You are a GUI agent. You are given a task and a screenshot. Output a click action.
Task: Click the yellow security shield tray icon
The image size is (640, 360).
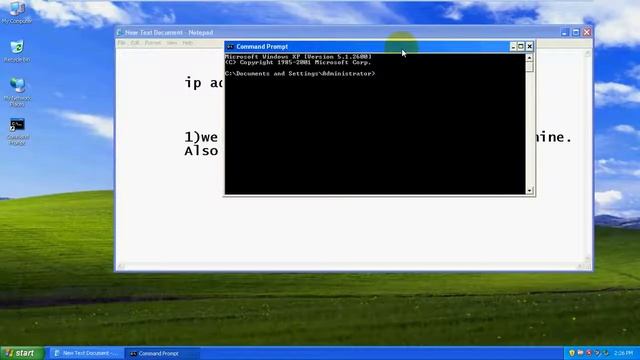click(x=572, y=353)
